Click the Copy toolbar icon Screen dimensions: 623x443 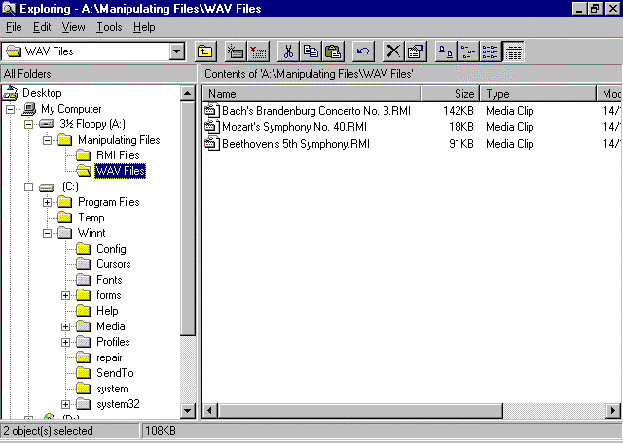pos(310,51)
